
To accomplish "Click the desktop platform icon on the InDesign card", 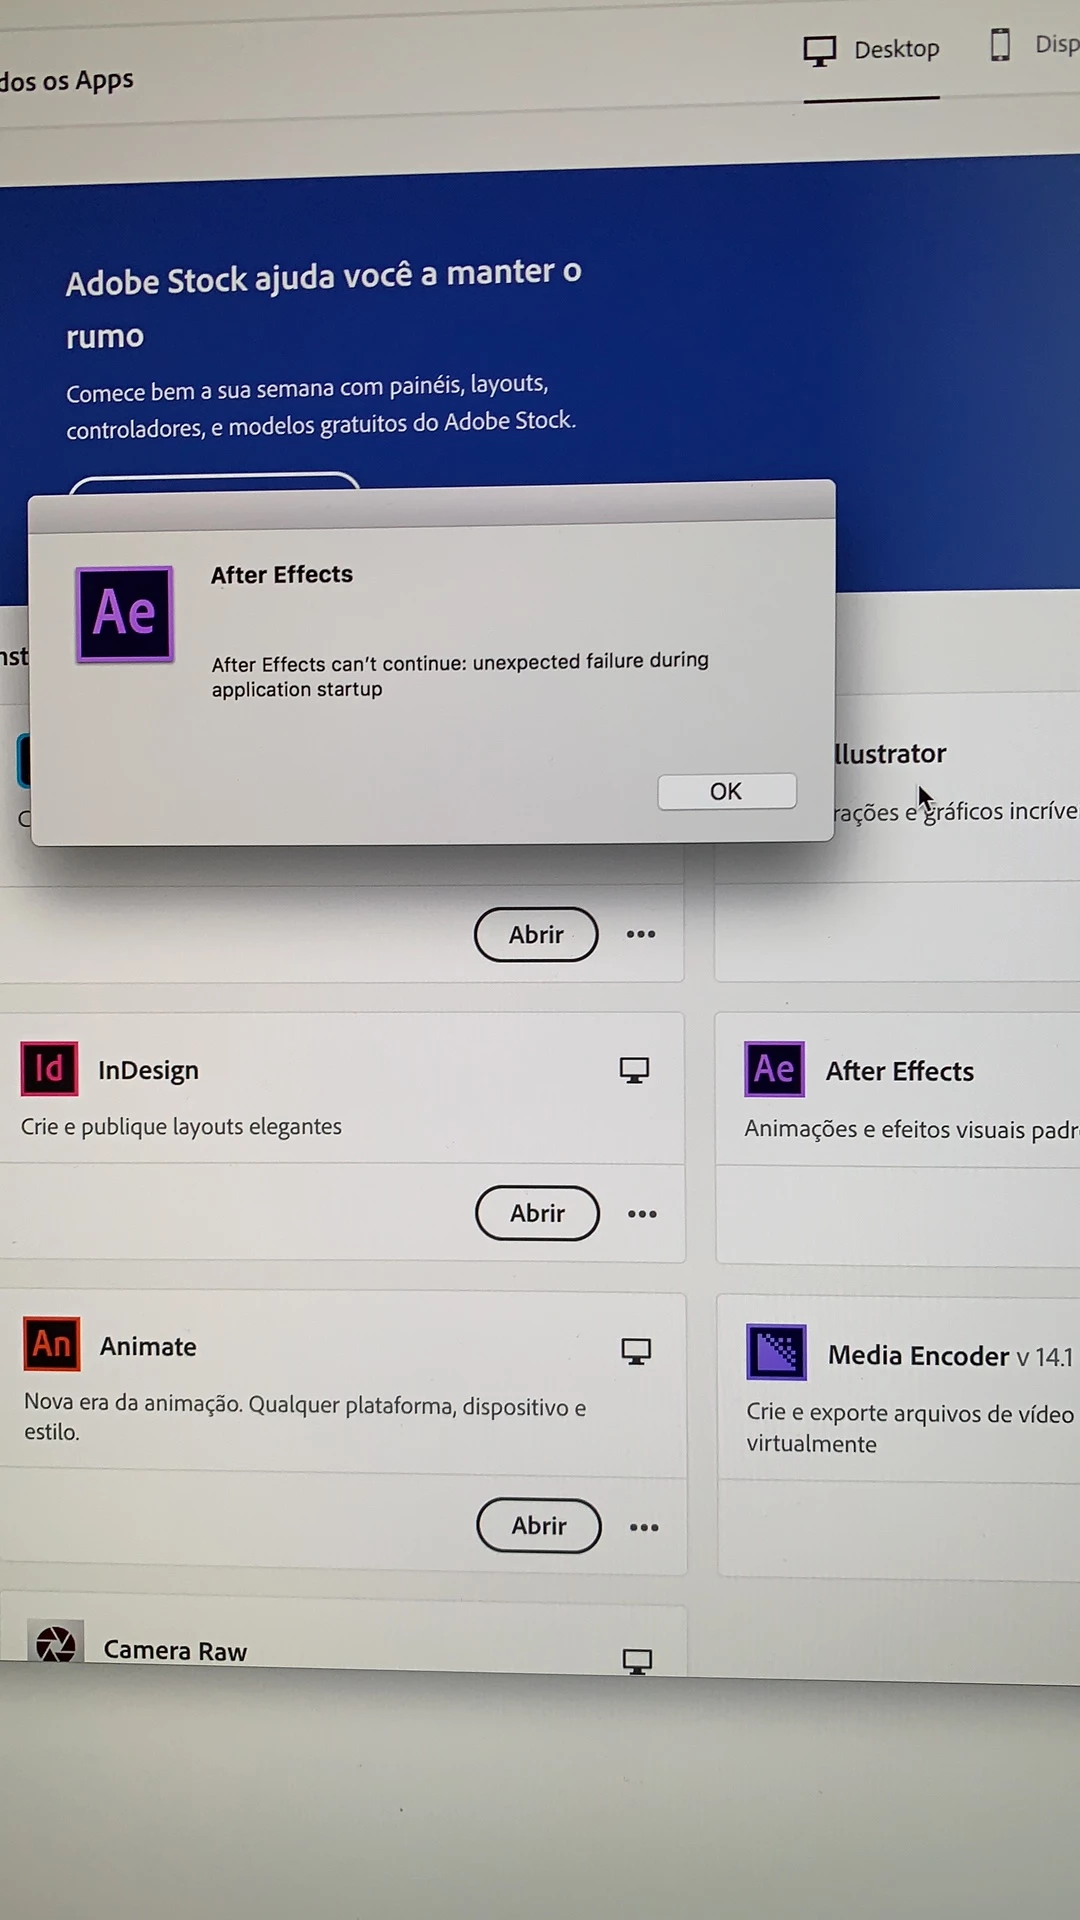I will coord(634,1071).
